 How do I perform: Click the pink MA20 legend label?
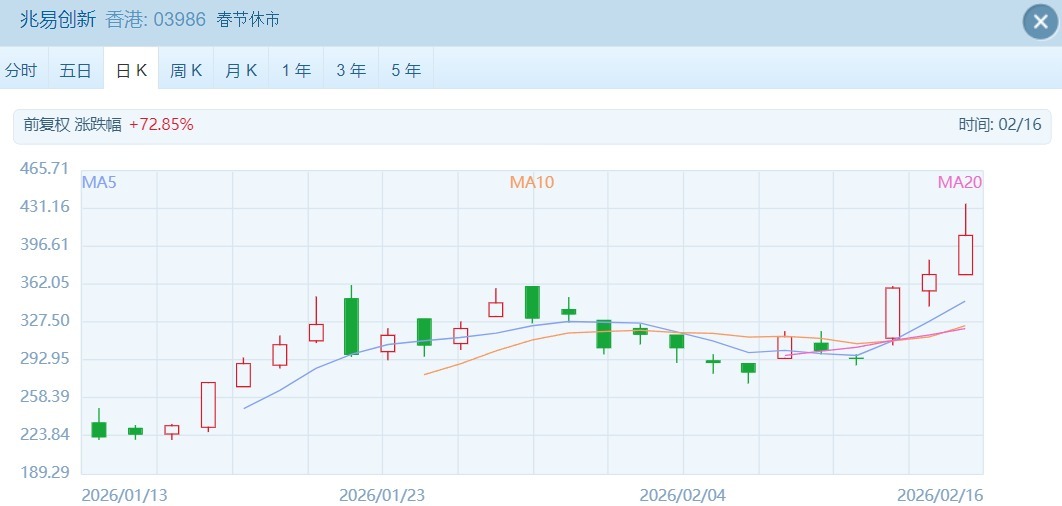coord(959,182)
